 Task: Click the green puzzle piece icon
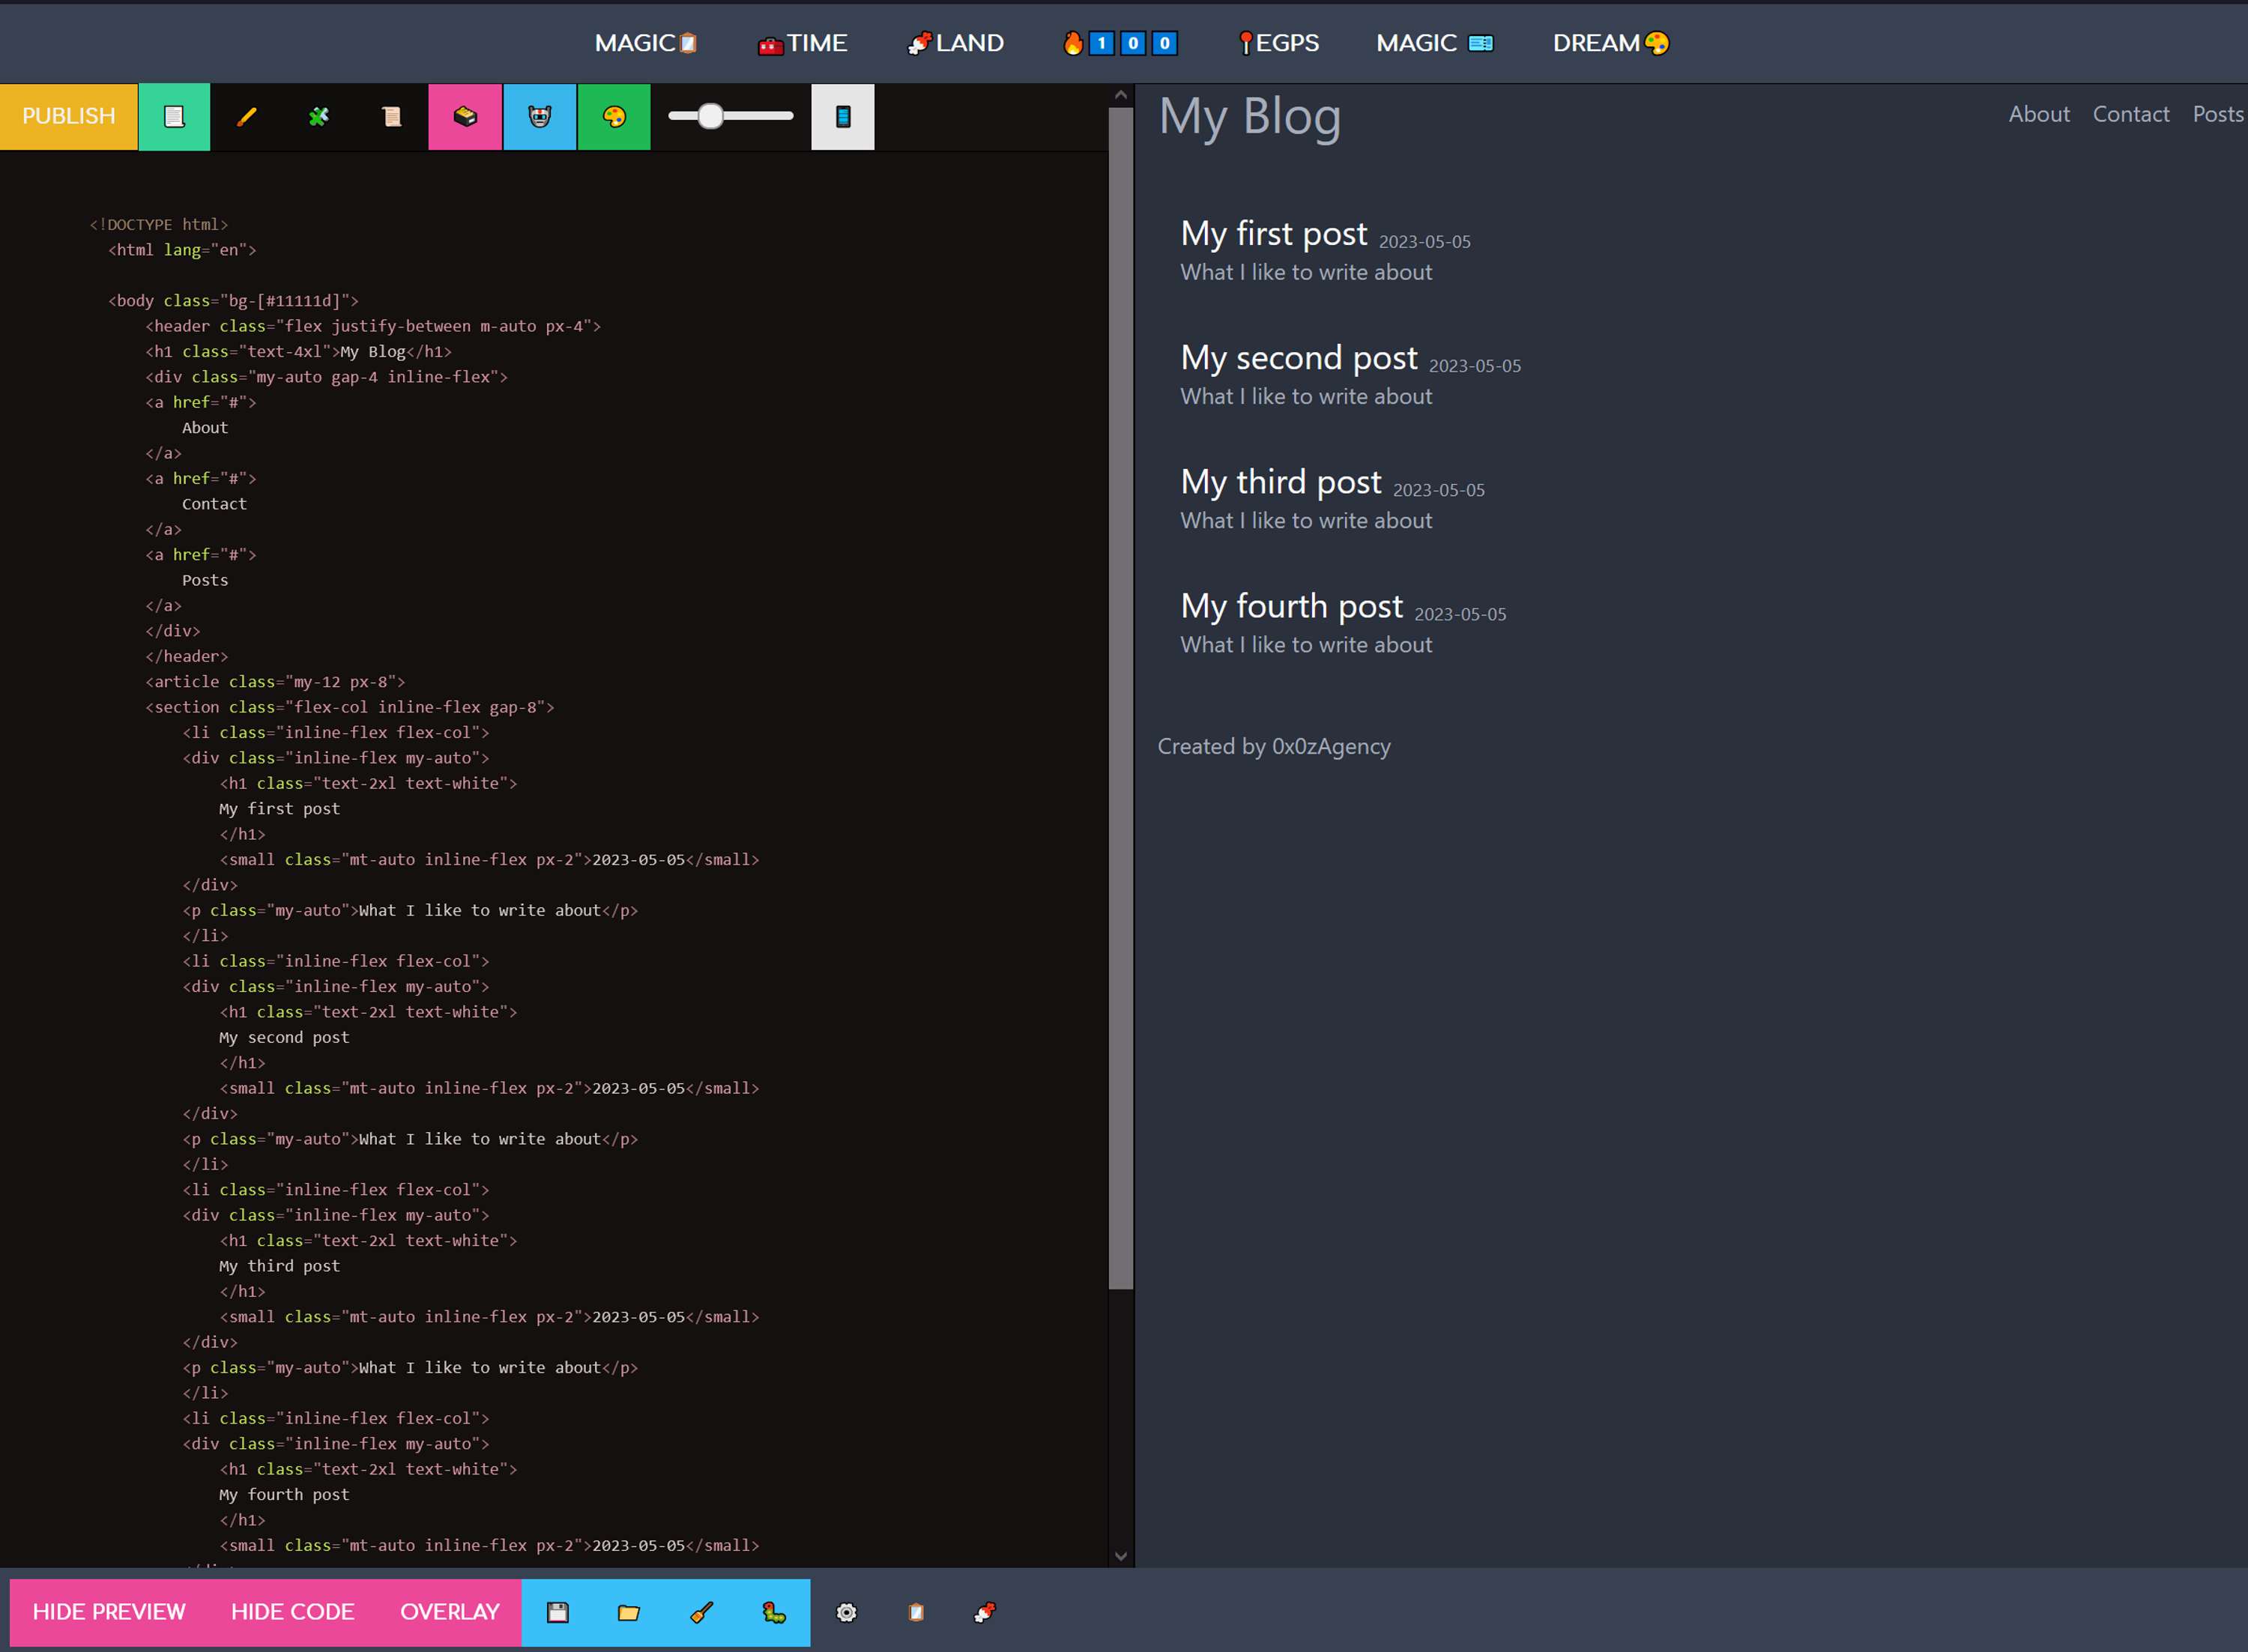pyautogui.click(x=319, y=117)
